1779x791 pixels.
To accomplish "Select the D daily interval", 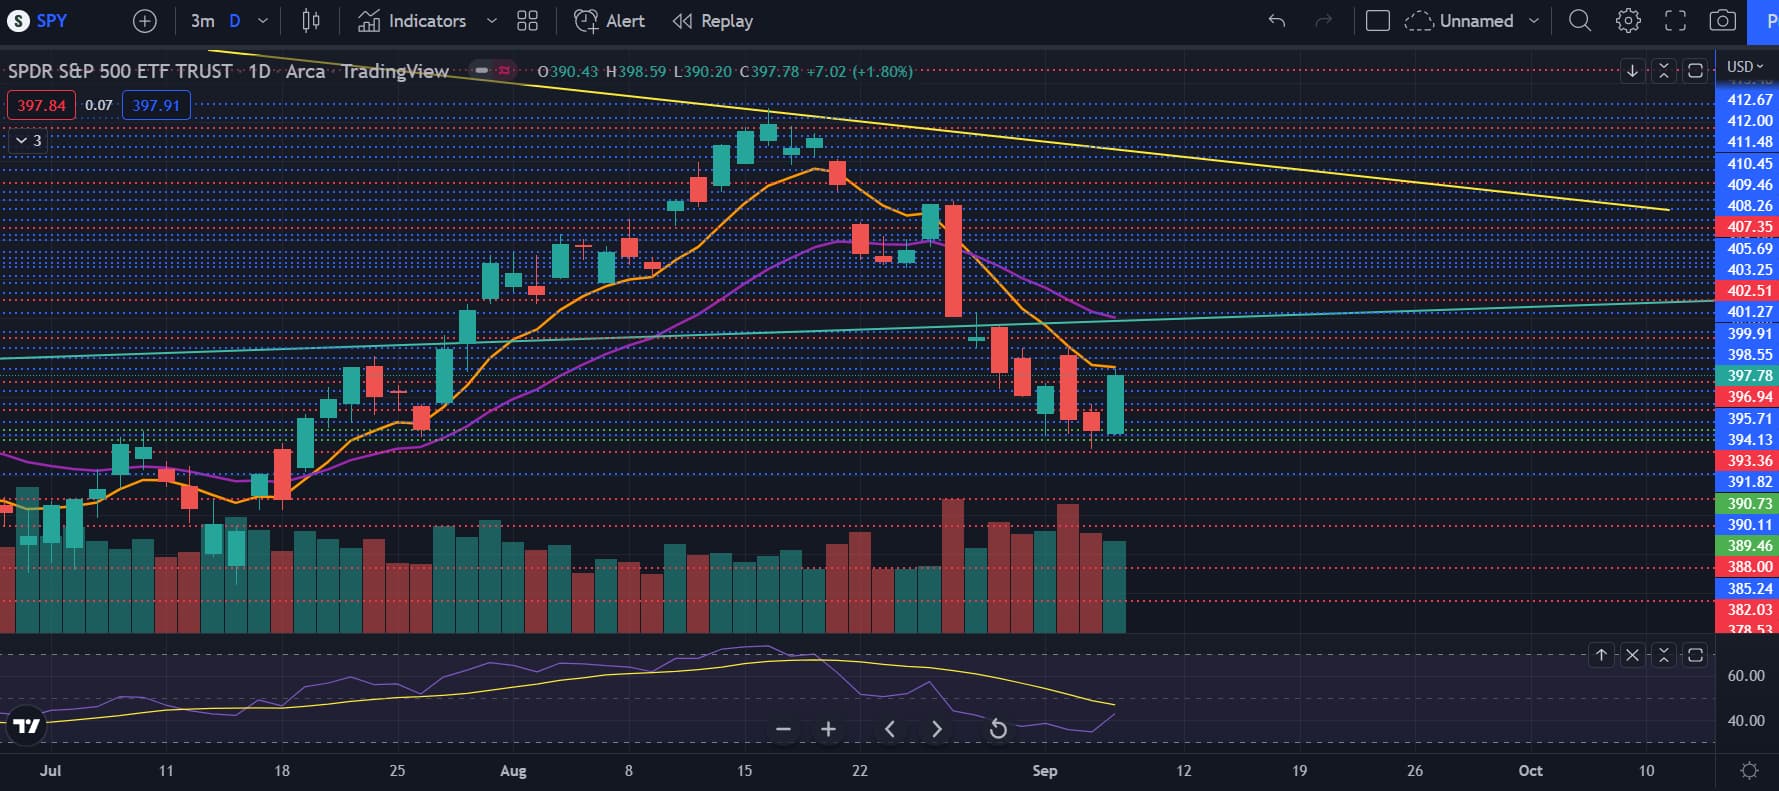I will 235,21.
